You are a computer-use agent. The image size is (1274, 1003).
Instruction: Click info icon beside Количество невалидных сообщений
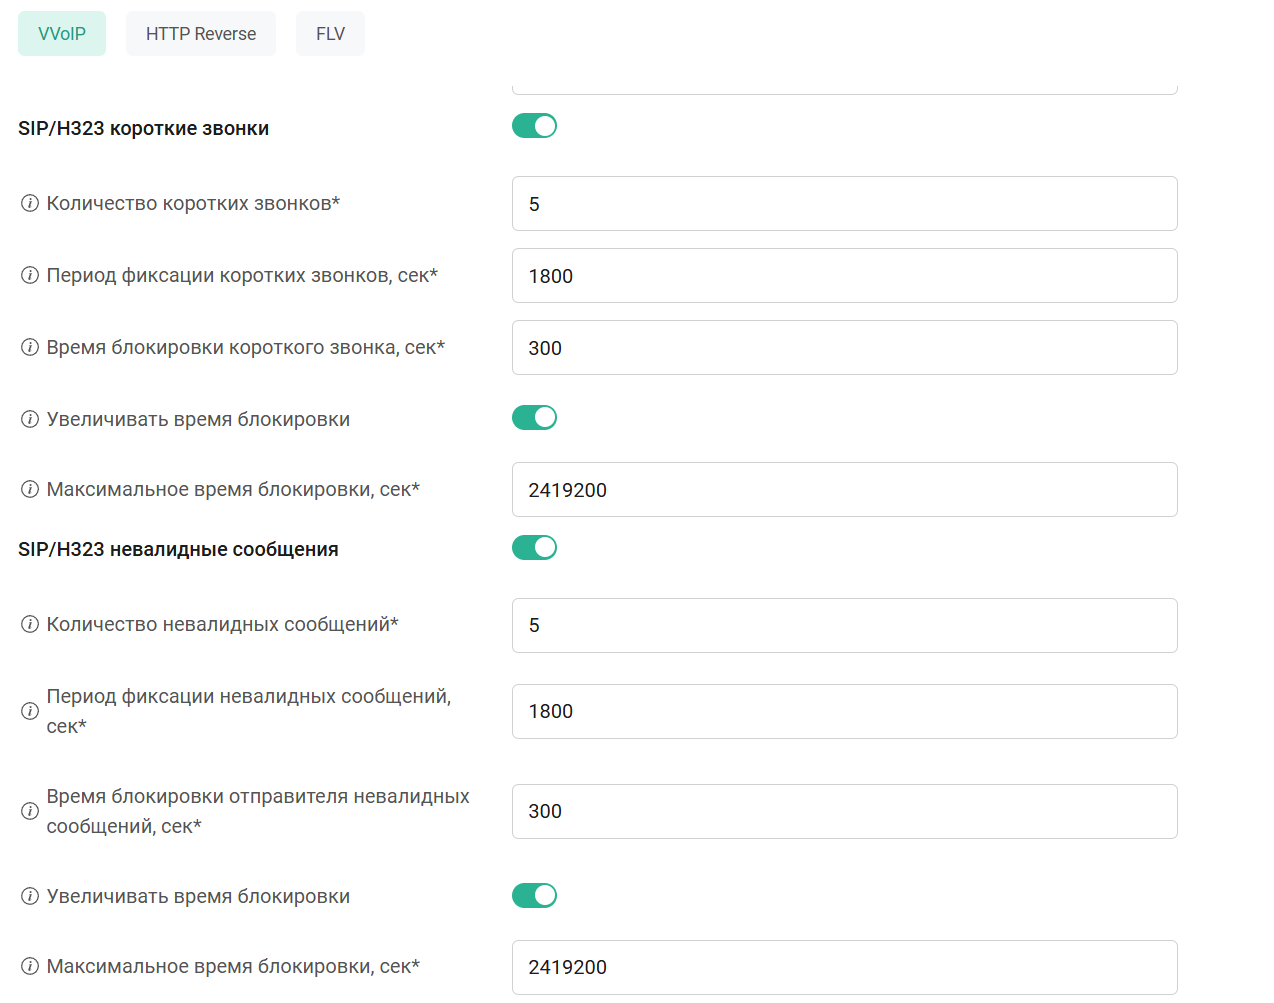tap(30, 625)
